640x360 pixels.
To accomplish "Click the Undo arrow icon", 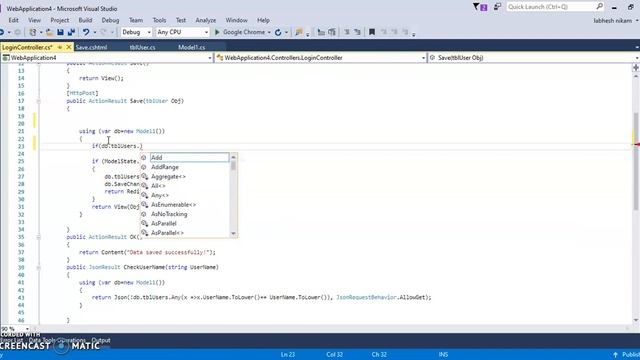I will 86,32.
